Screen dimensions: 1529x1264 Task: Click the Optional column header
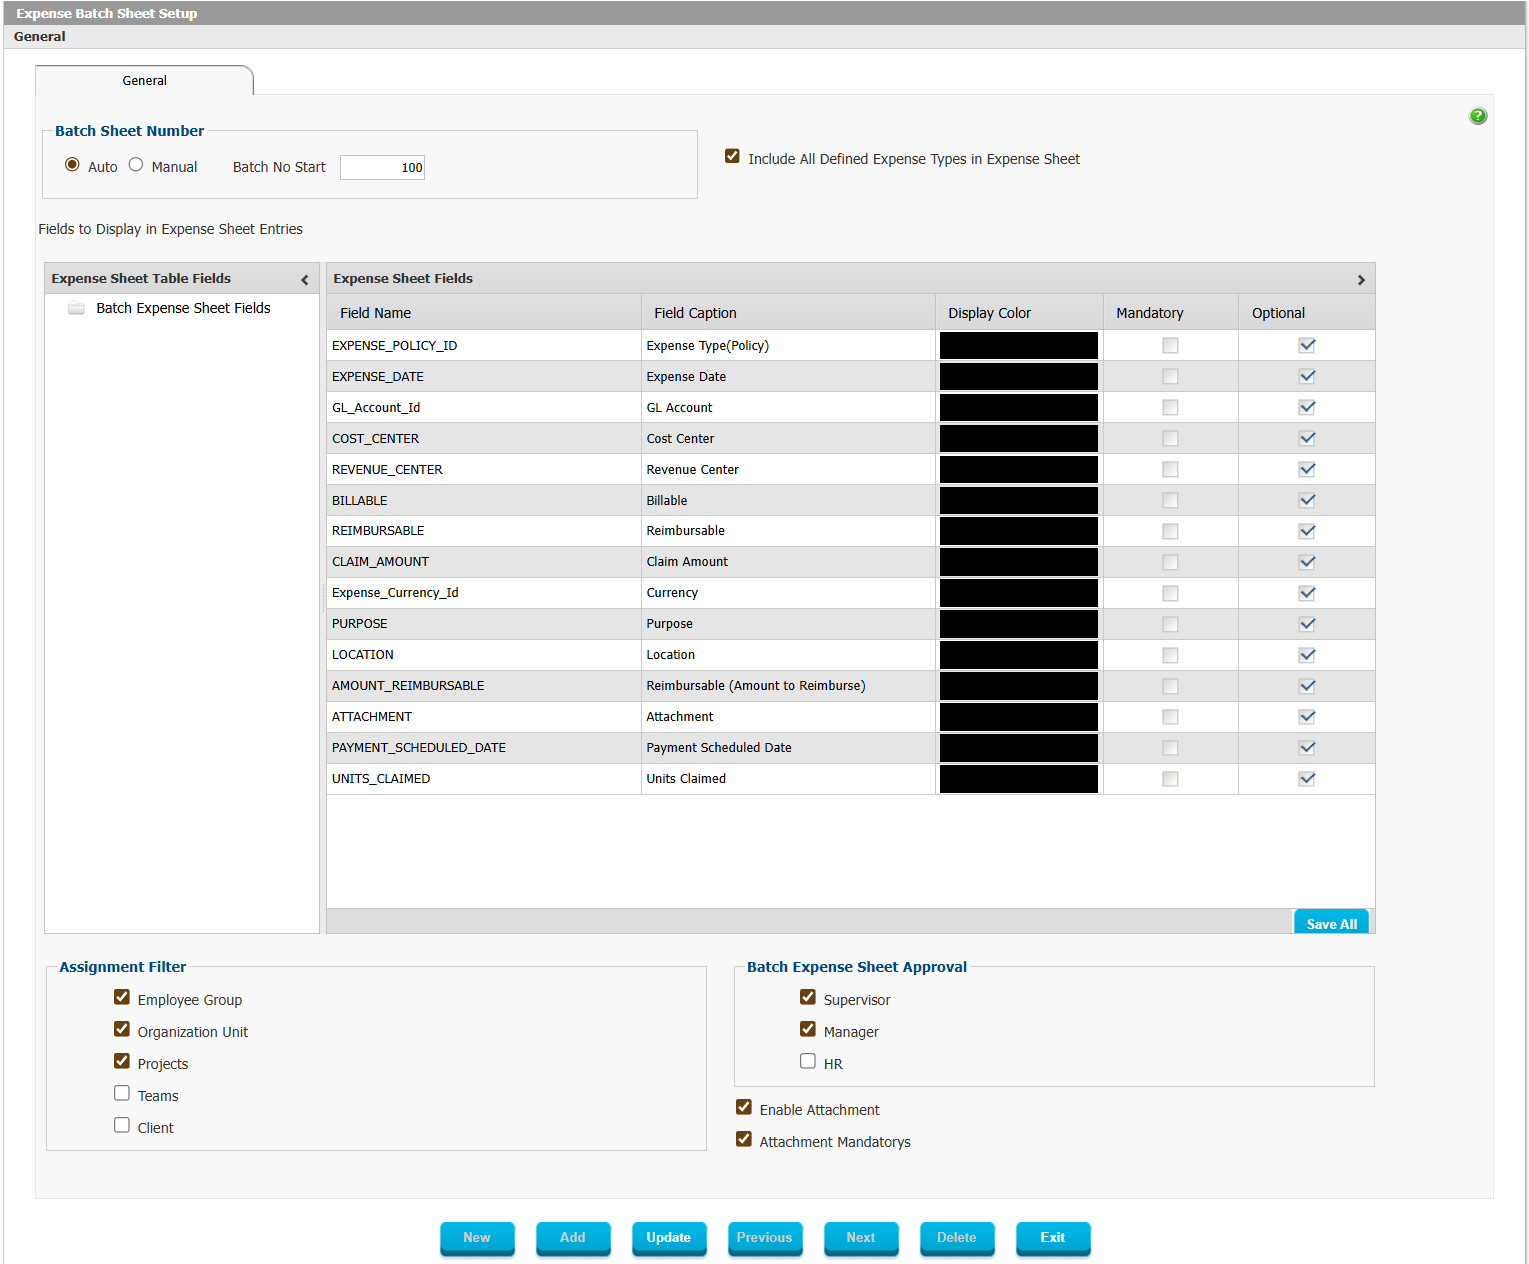tap(1307, 313)
